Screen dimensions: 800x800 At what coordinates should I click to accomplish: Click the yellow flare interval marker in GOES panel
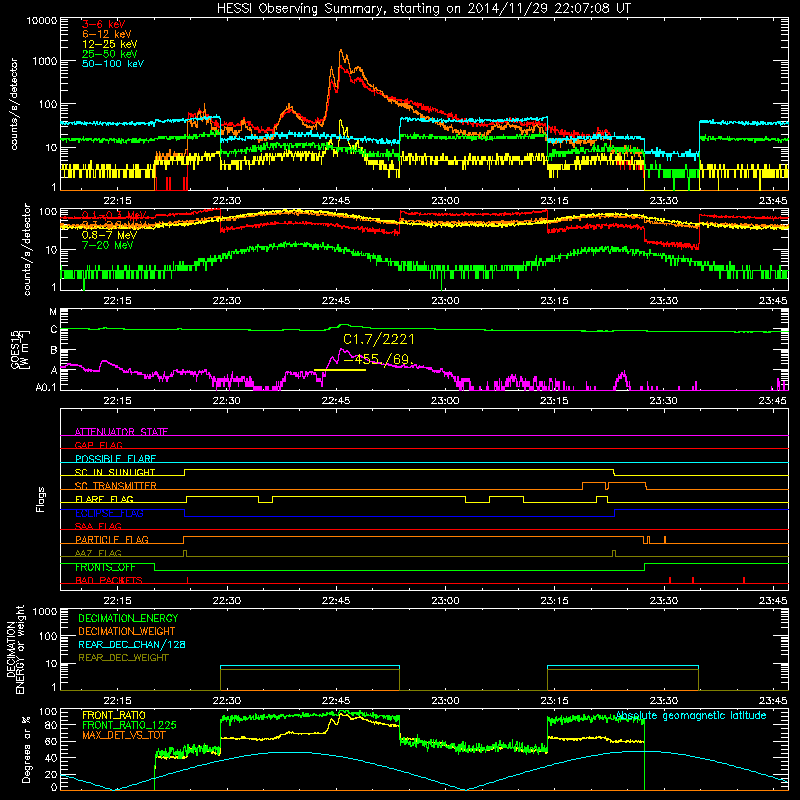point(340,369)
